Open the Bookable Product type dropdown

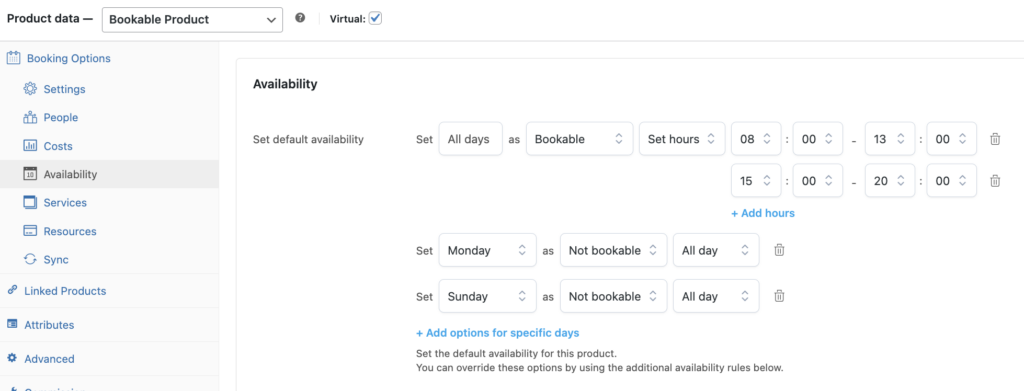(193, 20)
